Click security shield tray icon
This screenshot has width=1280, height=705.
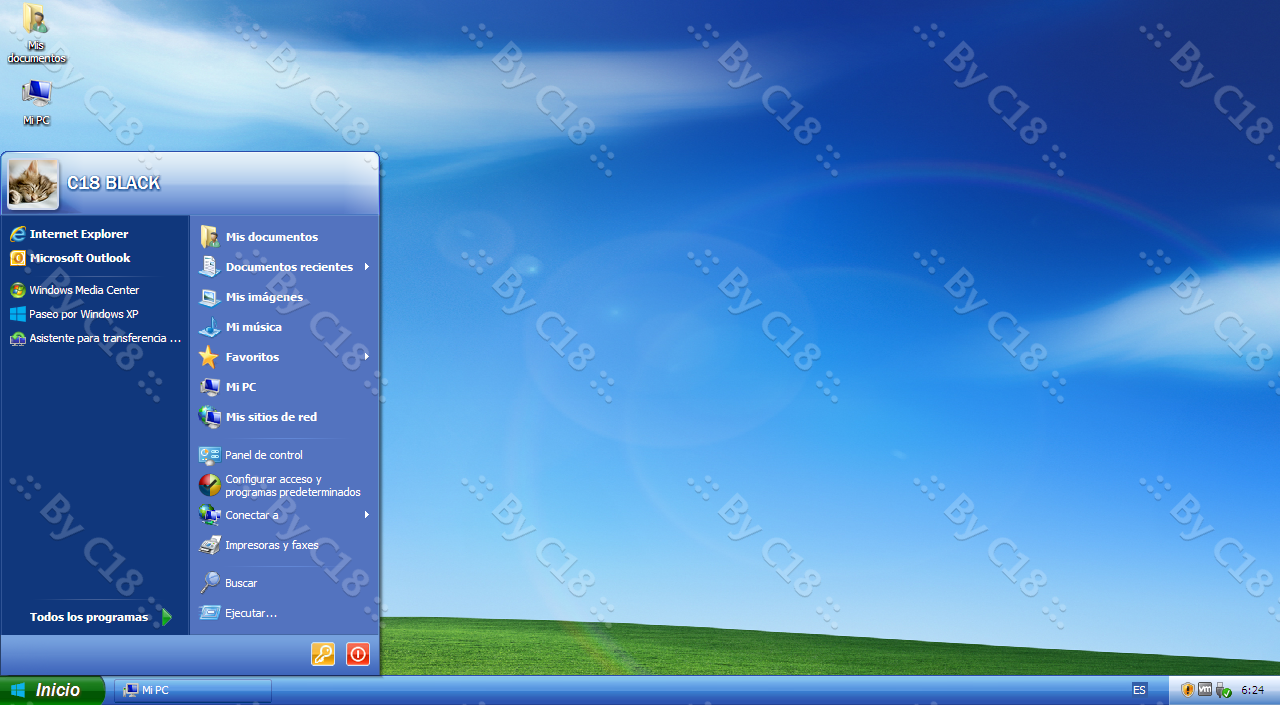click(1188, 690)
